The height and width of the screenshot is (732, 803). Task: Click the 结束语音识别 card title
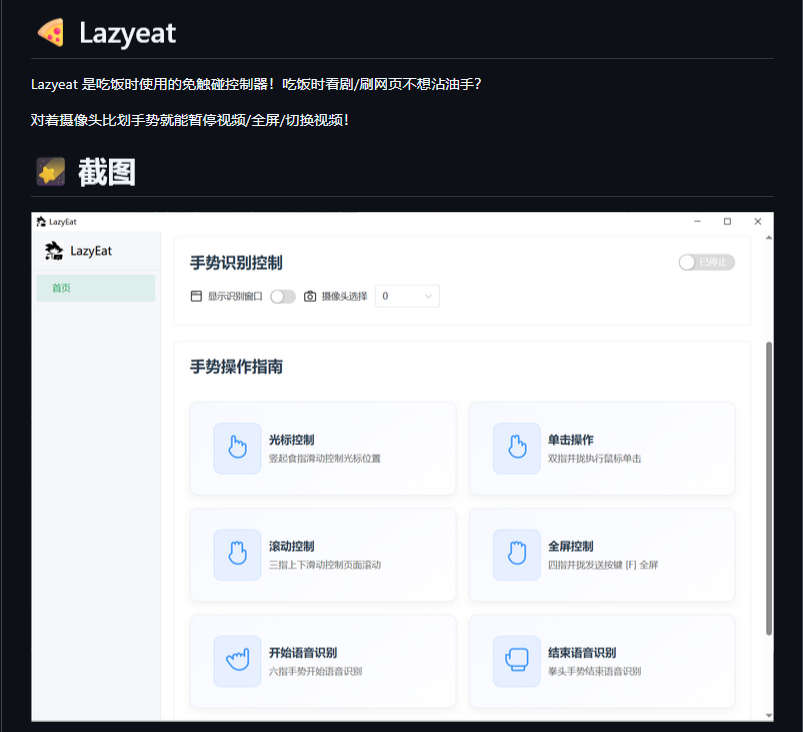point(582,653)
